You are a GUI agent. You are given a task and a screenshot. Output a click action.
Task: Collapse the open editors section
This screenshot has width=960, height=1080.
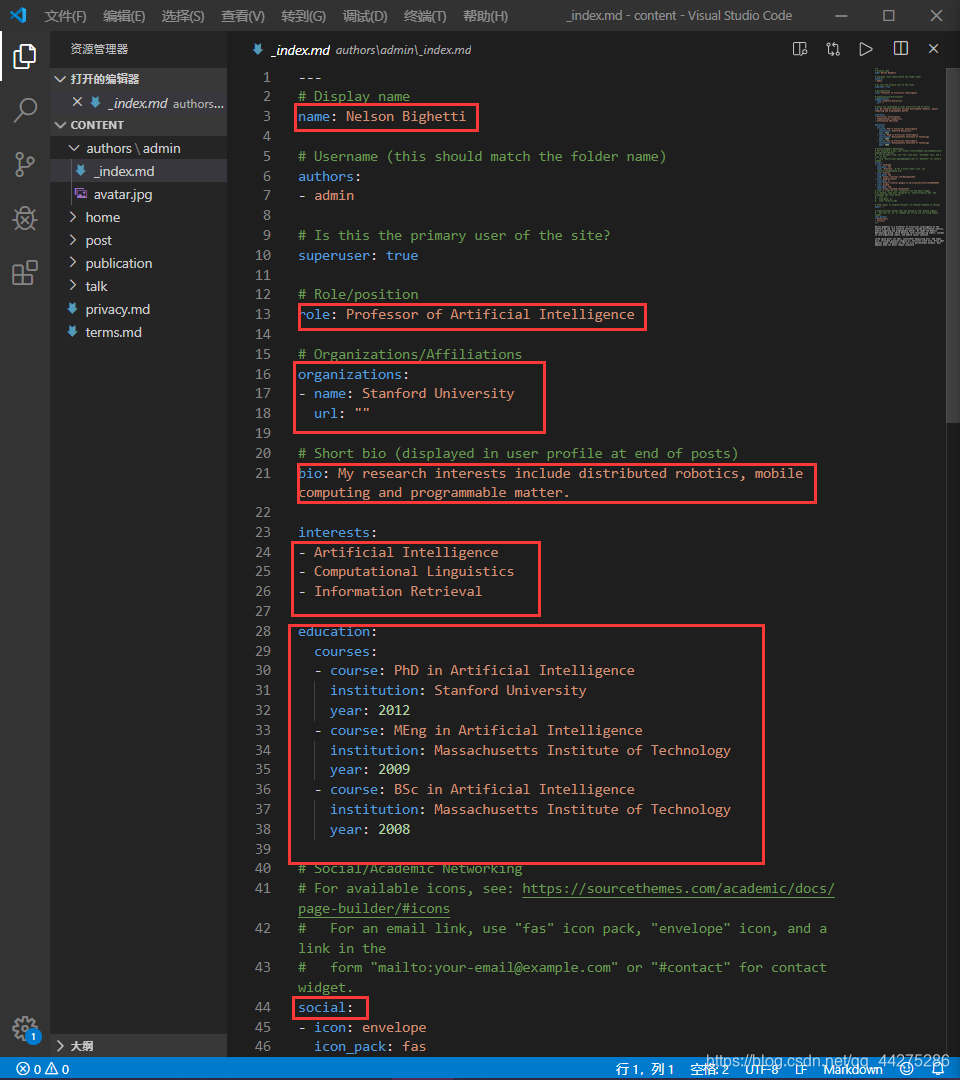[x=61, y=79]
